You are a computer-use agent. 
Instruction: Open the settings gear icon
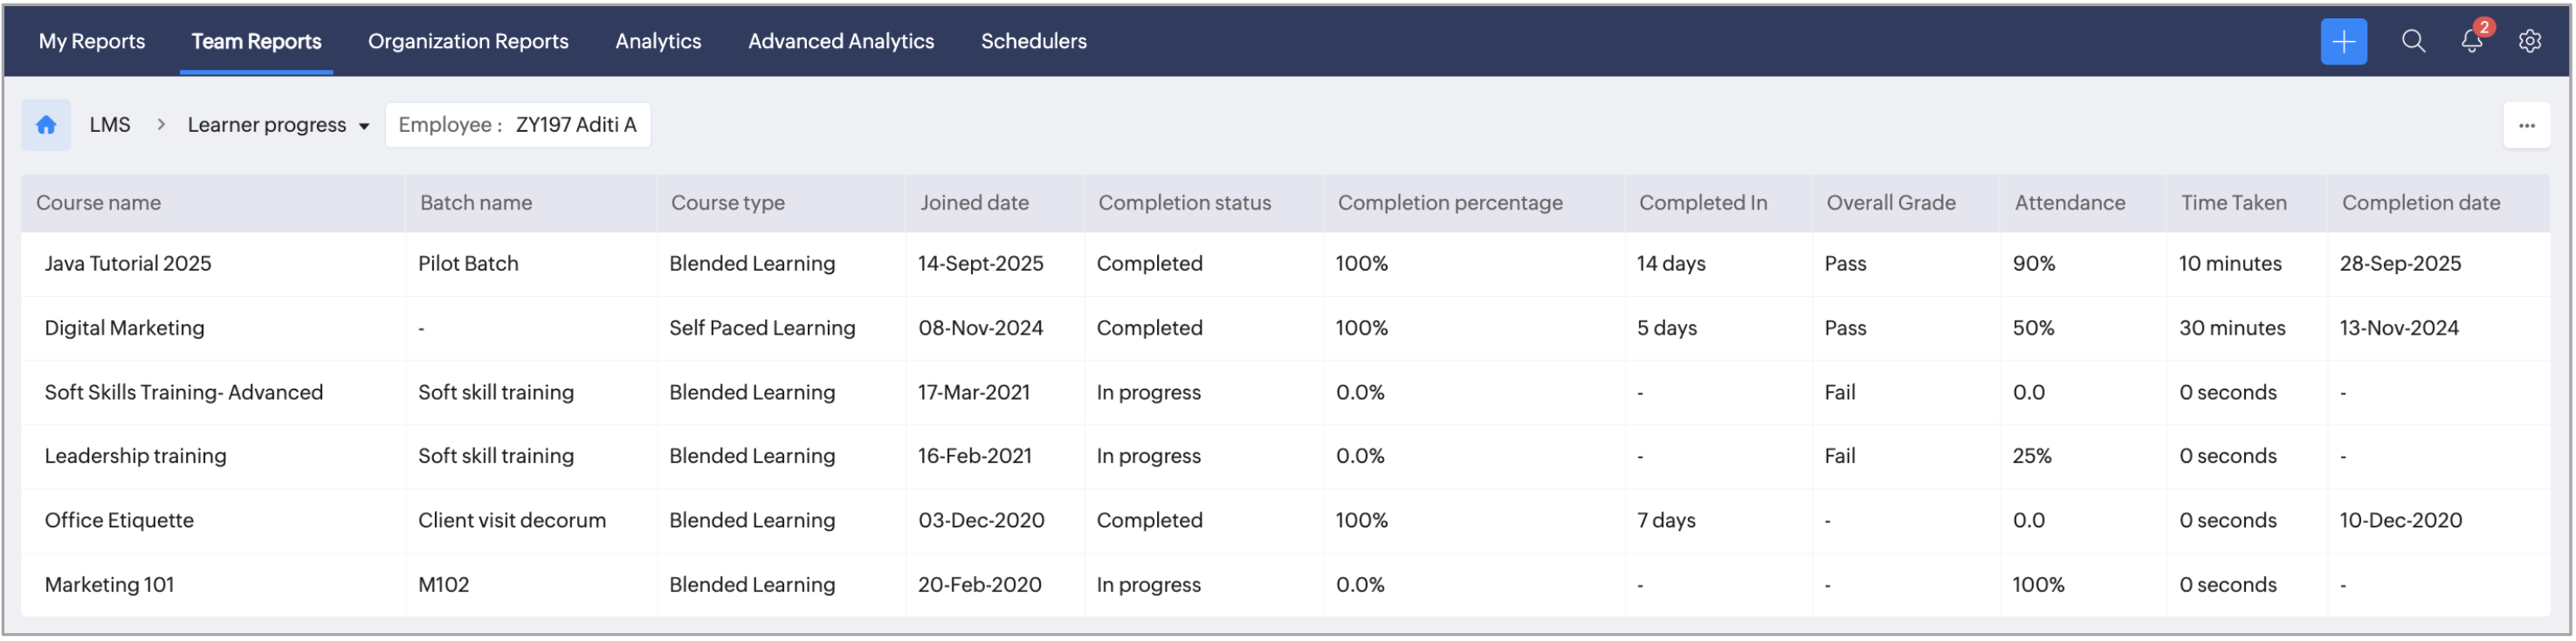[2529, 42]
